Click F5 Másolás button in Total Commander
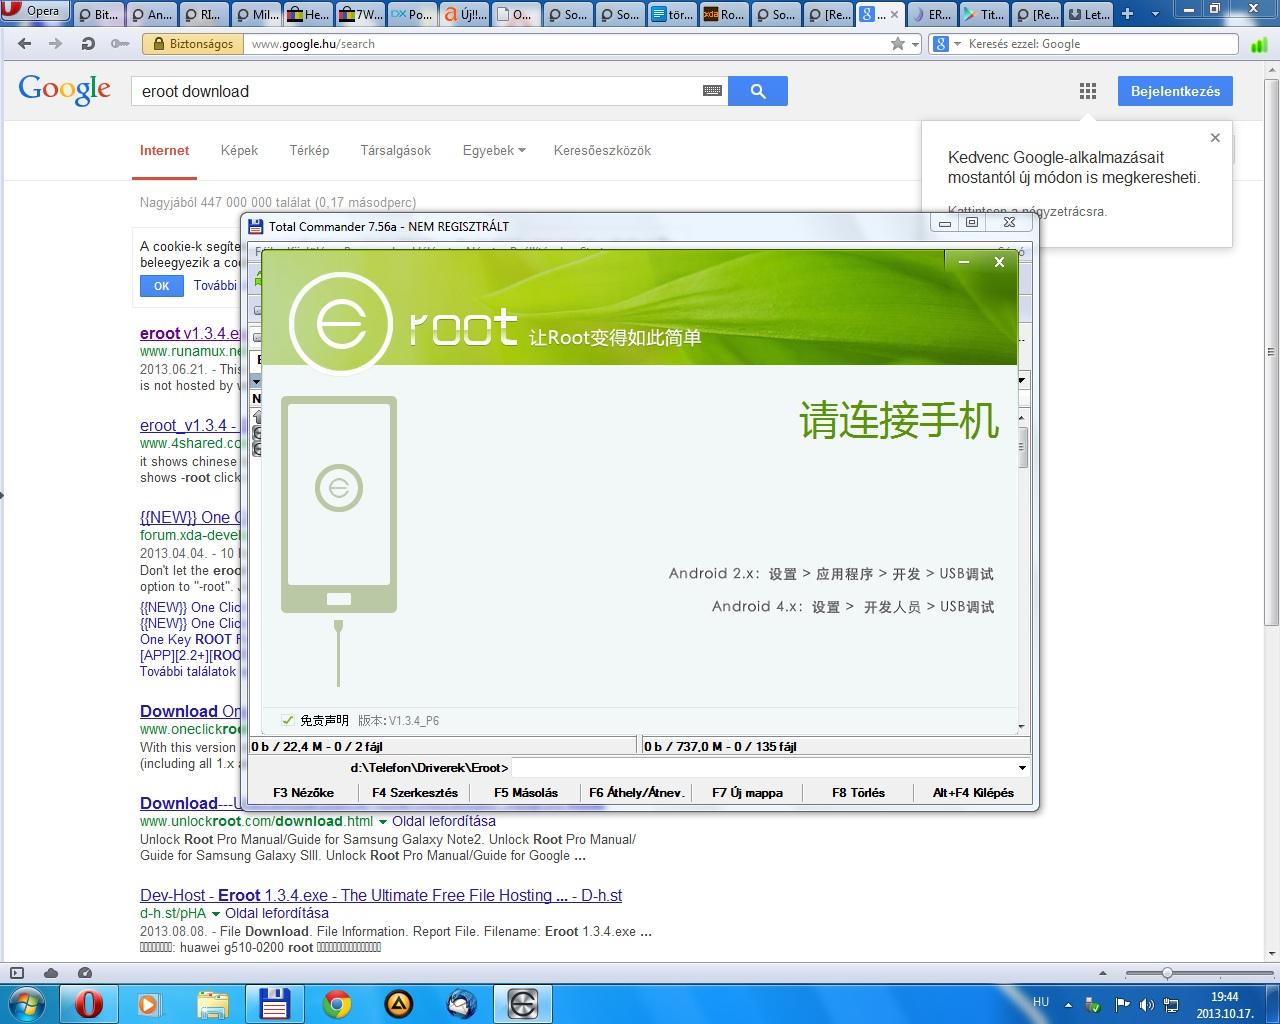Viewport: 1280px width, 1024px height. pos(526,793)
